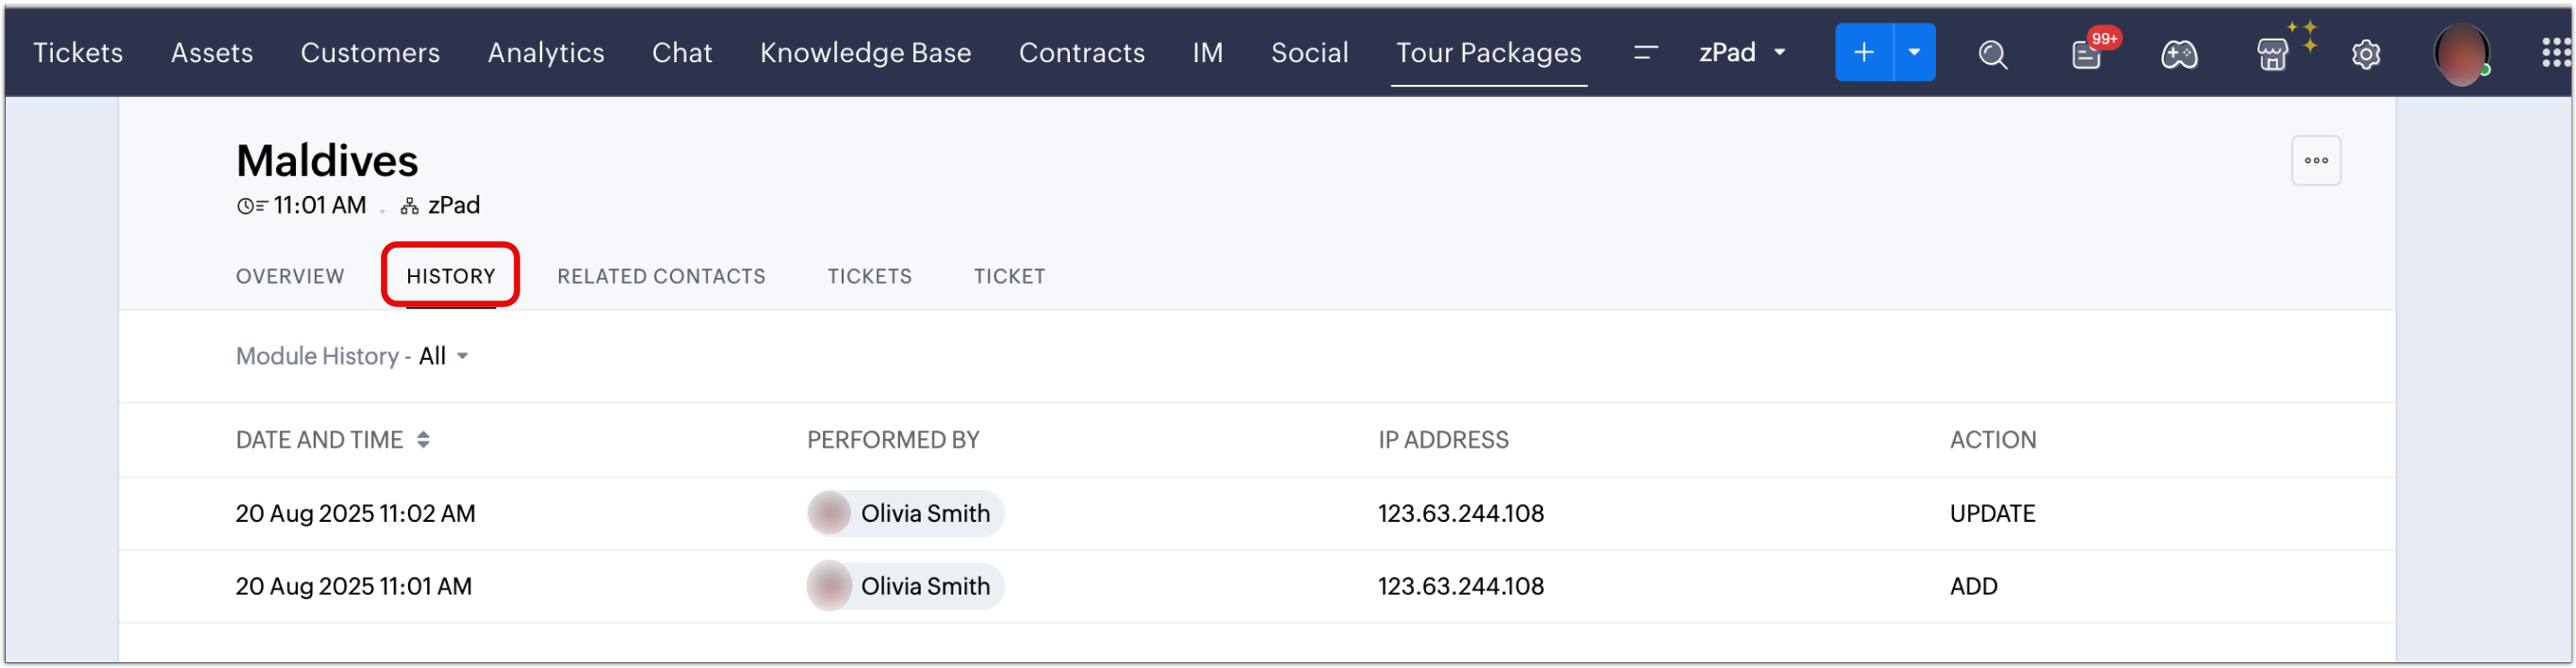Open the Analytics module
Viewport: 2576px width, 668px height.
(x=546, y=52)
